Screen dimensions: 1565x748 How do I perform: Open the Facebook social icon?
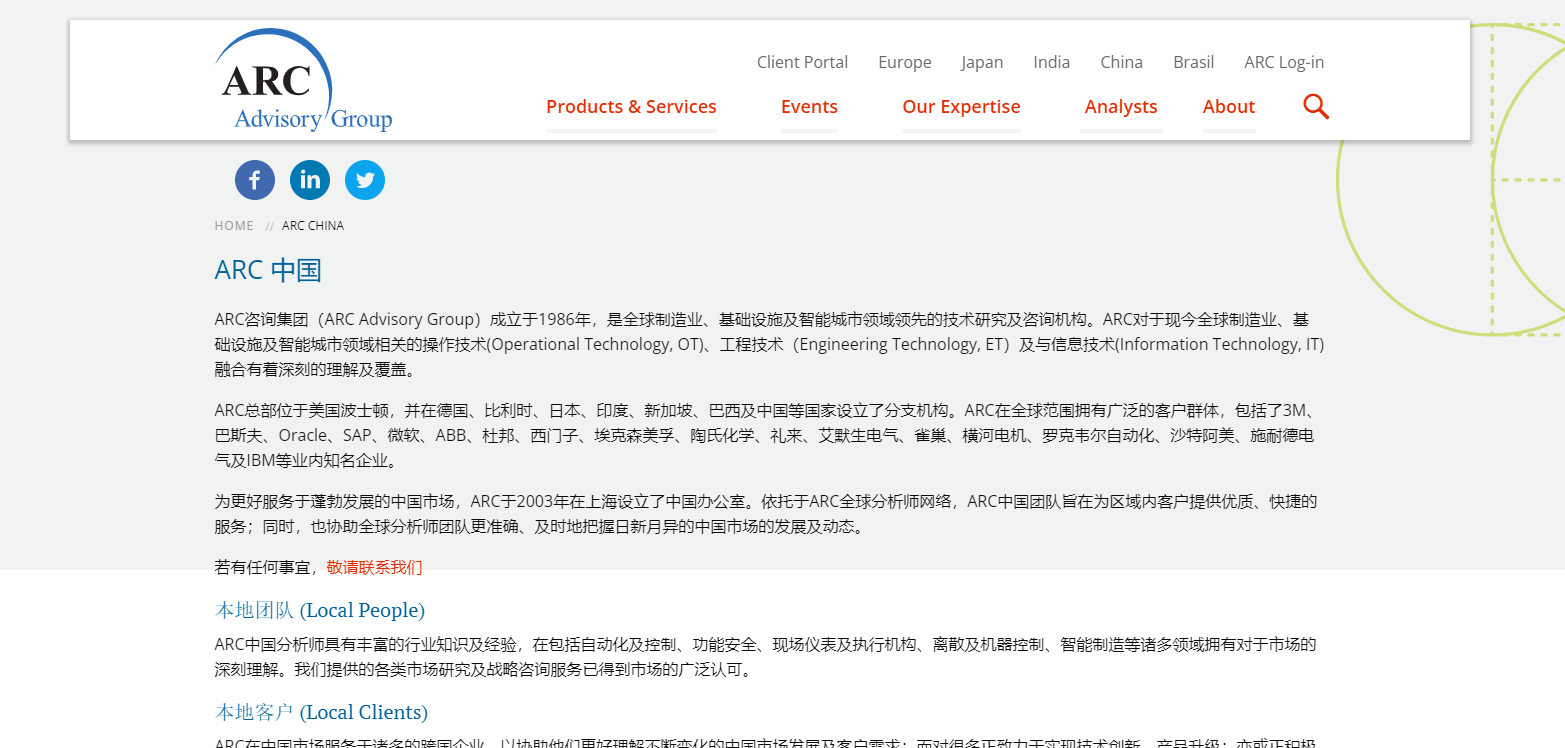pyautogui.click(x=255, y=180)
